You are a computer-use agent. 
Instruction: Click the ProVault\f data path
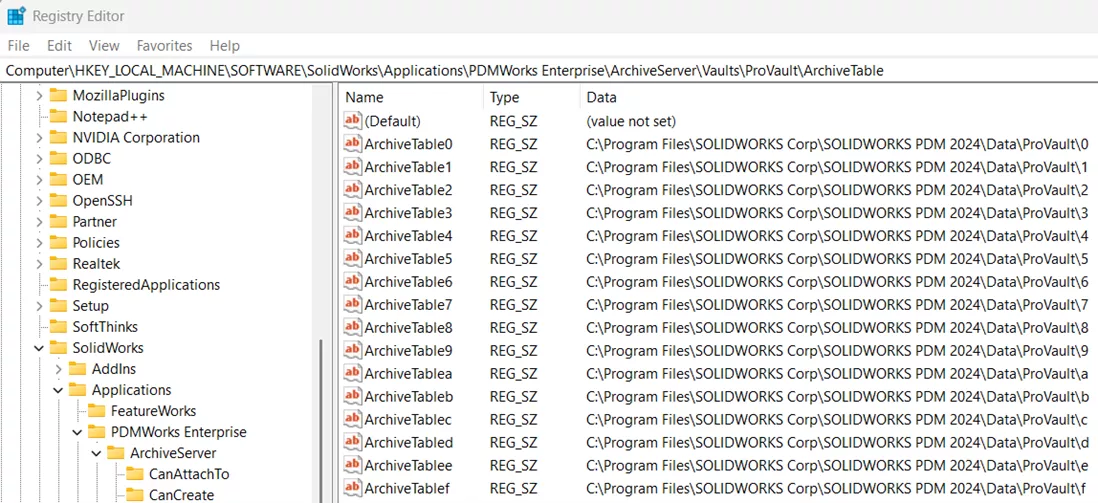(836, 488)
